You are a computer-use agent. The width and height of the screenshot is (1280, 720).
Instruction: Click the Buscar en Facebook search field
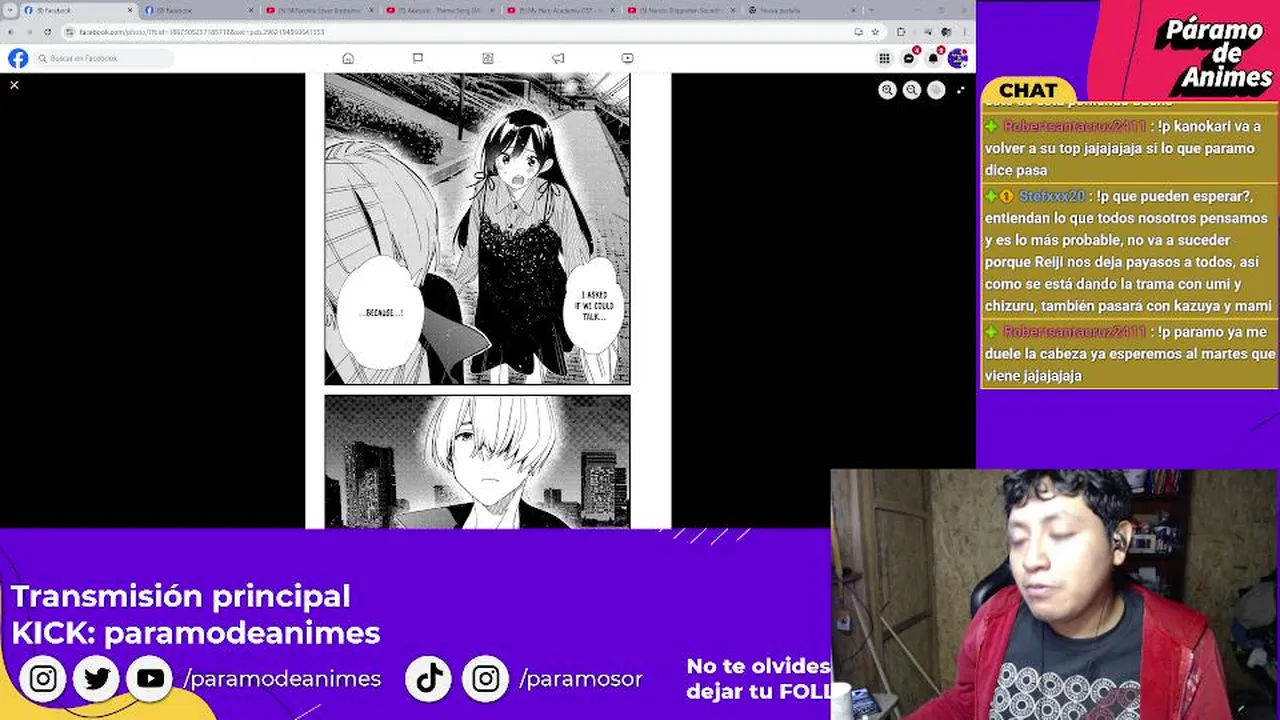pos(104,58)
